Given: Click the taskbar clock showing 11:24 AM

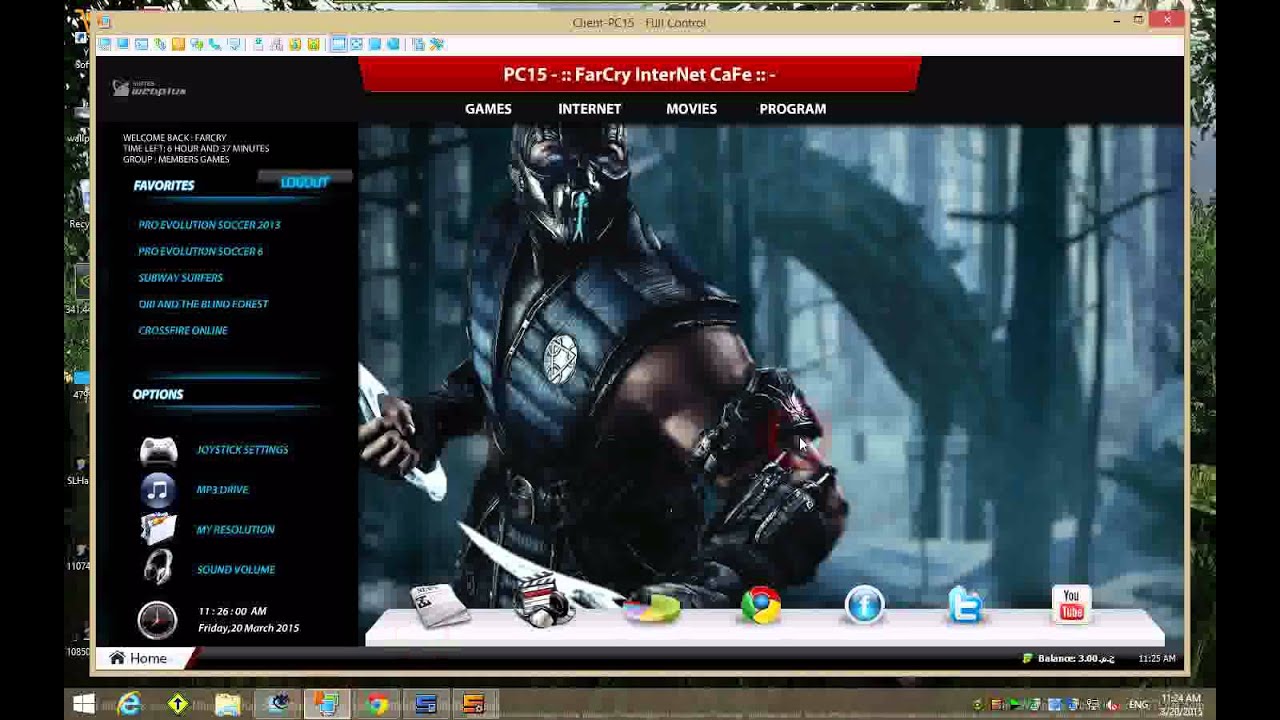Looking at the screenshot, I should pos(1181,704).
